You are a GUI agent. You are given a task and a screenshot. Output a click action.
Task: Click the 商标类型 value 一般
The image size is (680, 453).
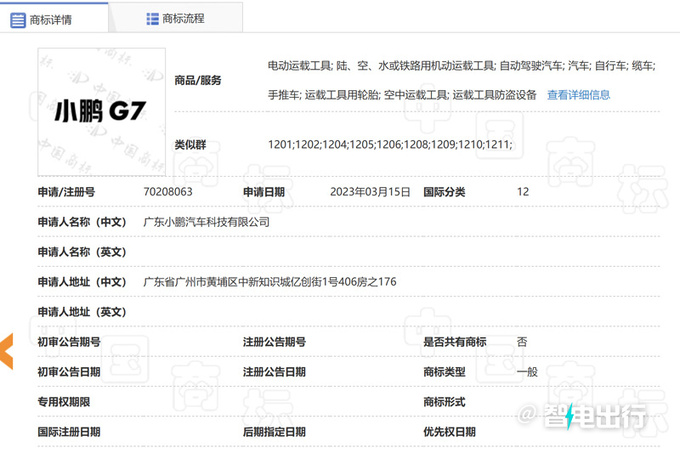click(527, 371)
